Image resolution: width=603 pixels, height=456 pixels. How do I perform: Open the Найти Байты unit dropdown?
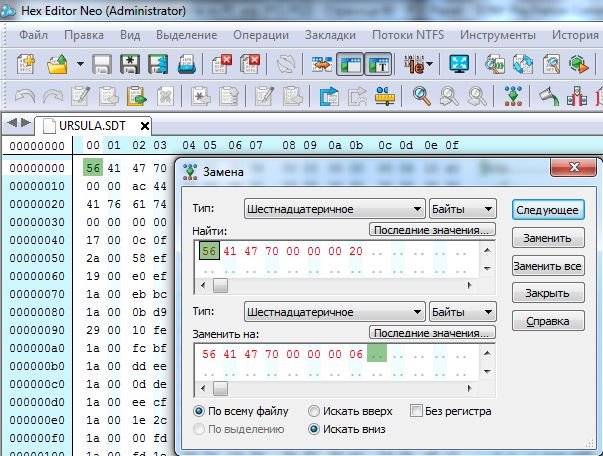(463, 209)
